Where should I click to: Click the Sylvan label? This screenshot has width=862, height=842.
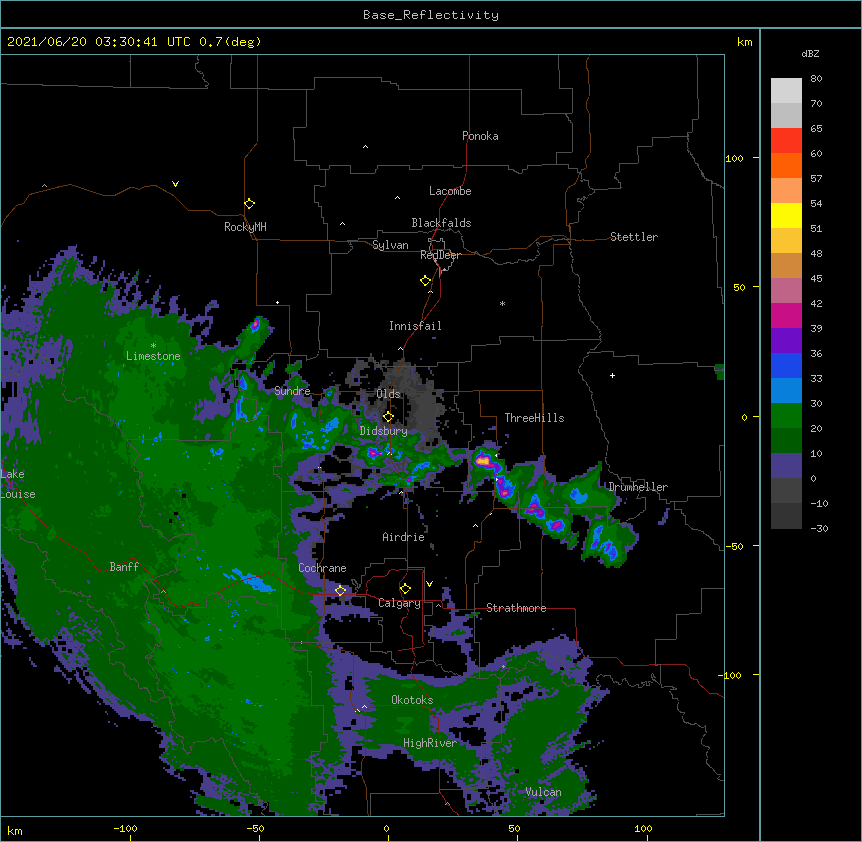click(x=390, y=245)
